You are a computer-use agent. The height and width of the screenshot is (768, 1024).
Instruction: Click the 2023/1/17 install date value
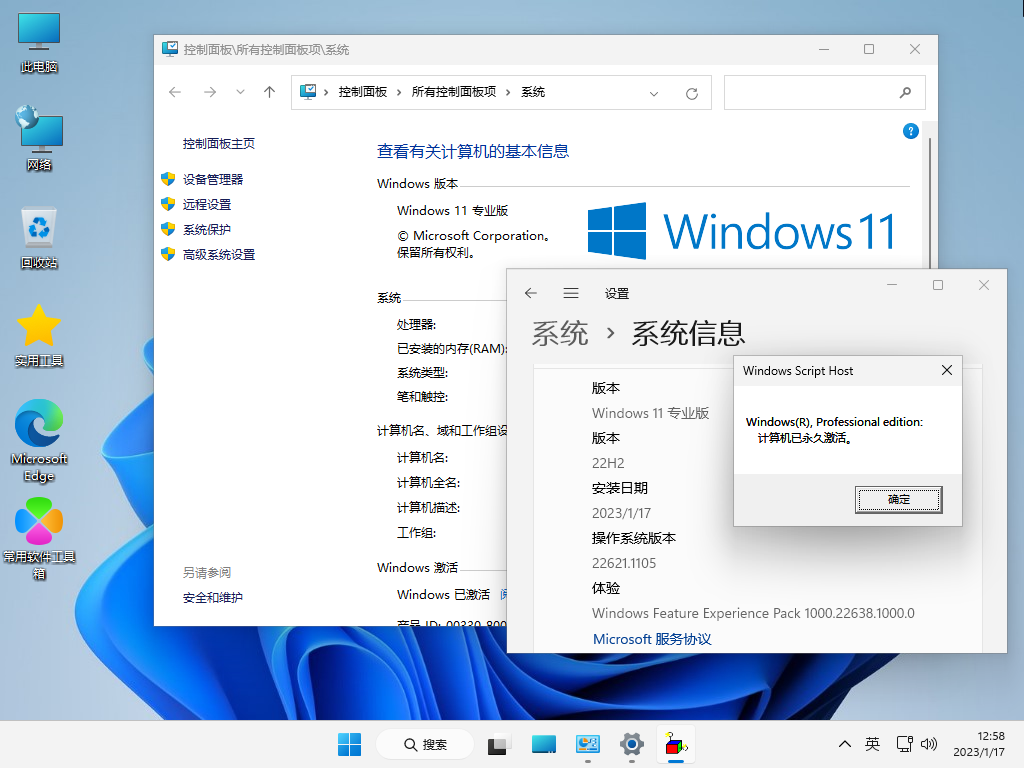[x=621, y=513]
